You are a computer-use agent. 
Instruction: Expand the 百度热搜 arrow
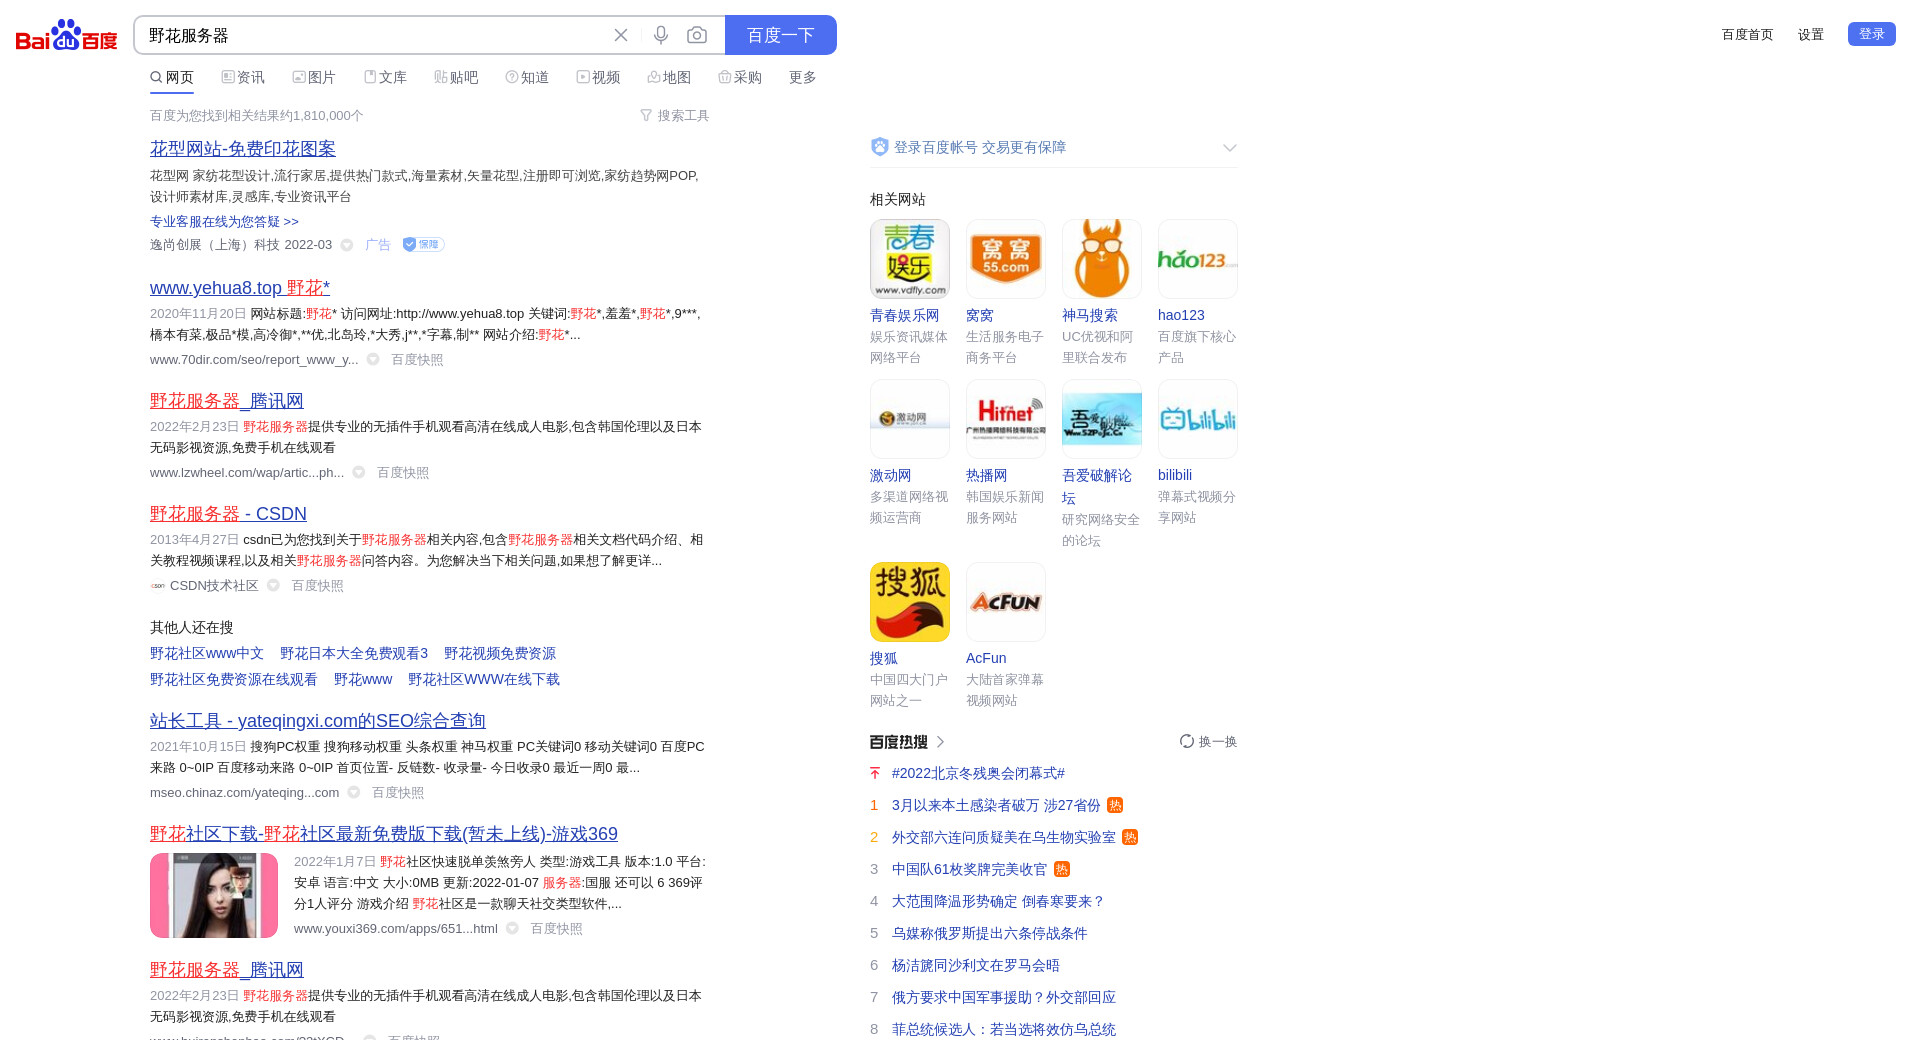tap(940, 741)
